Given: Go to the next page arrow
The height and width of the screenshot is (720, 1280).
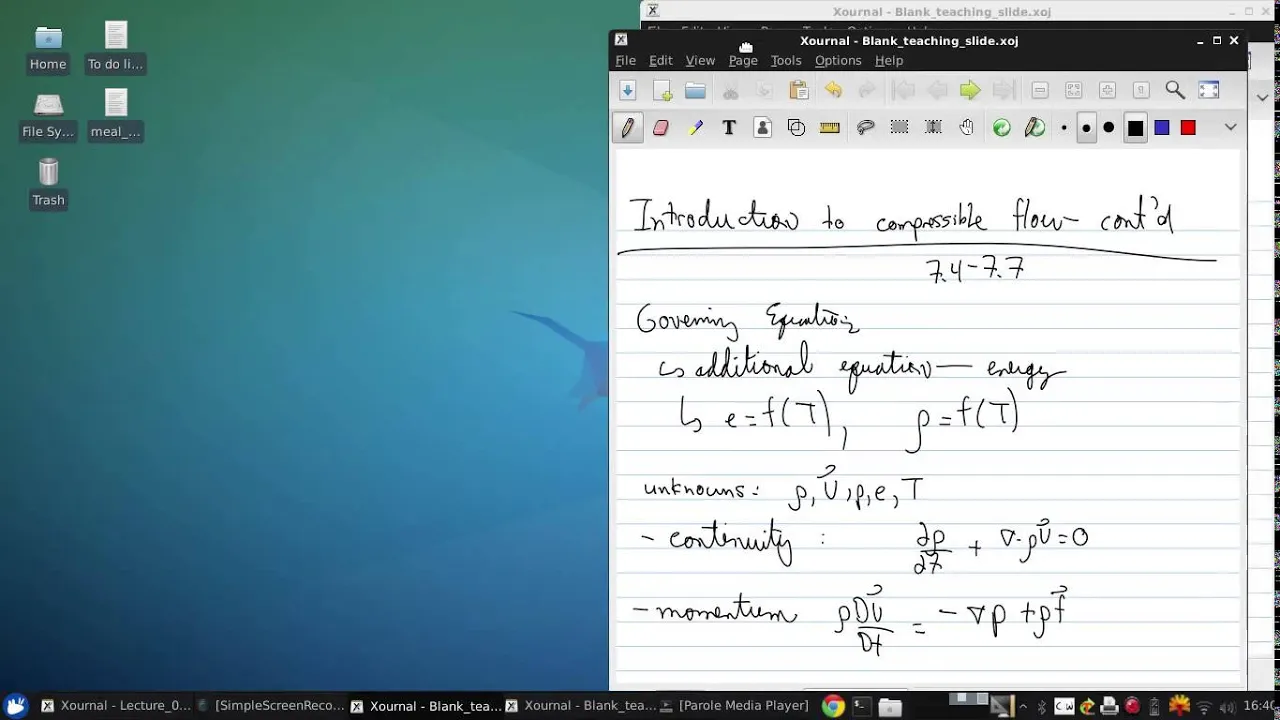Looking at the screenshot, I should tap(970, 90).
